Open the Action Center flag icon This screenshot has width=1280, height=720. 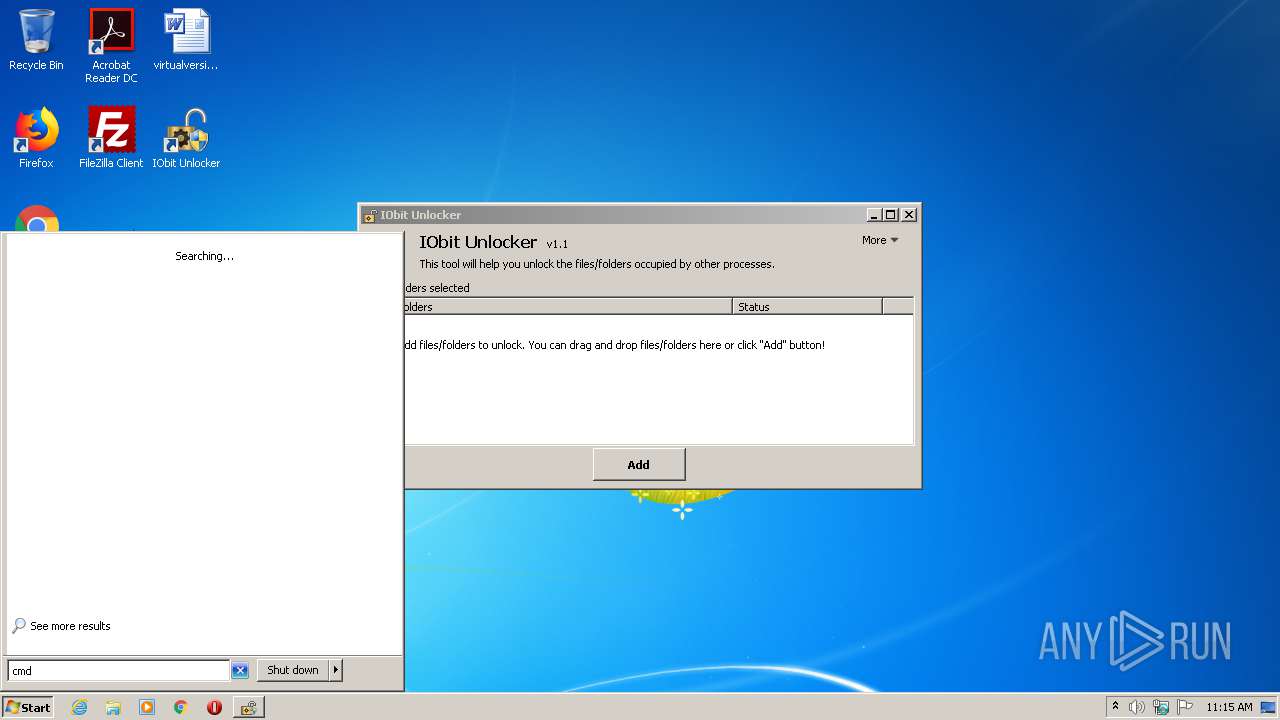pos(1185,707)
